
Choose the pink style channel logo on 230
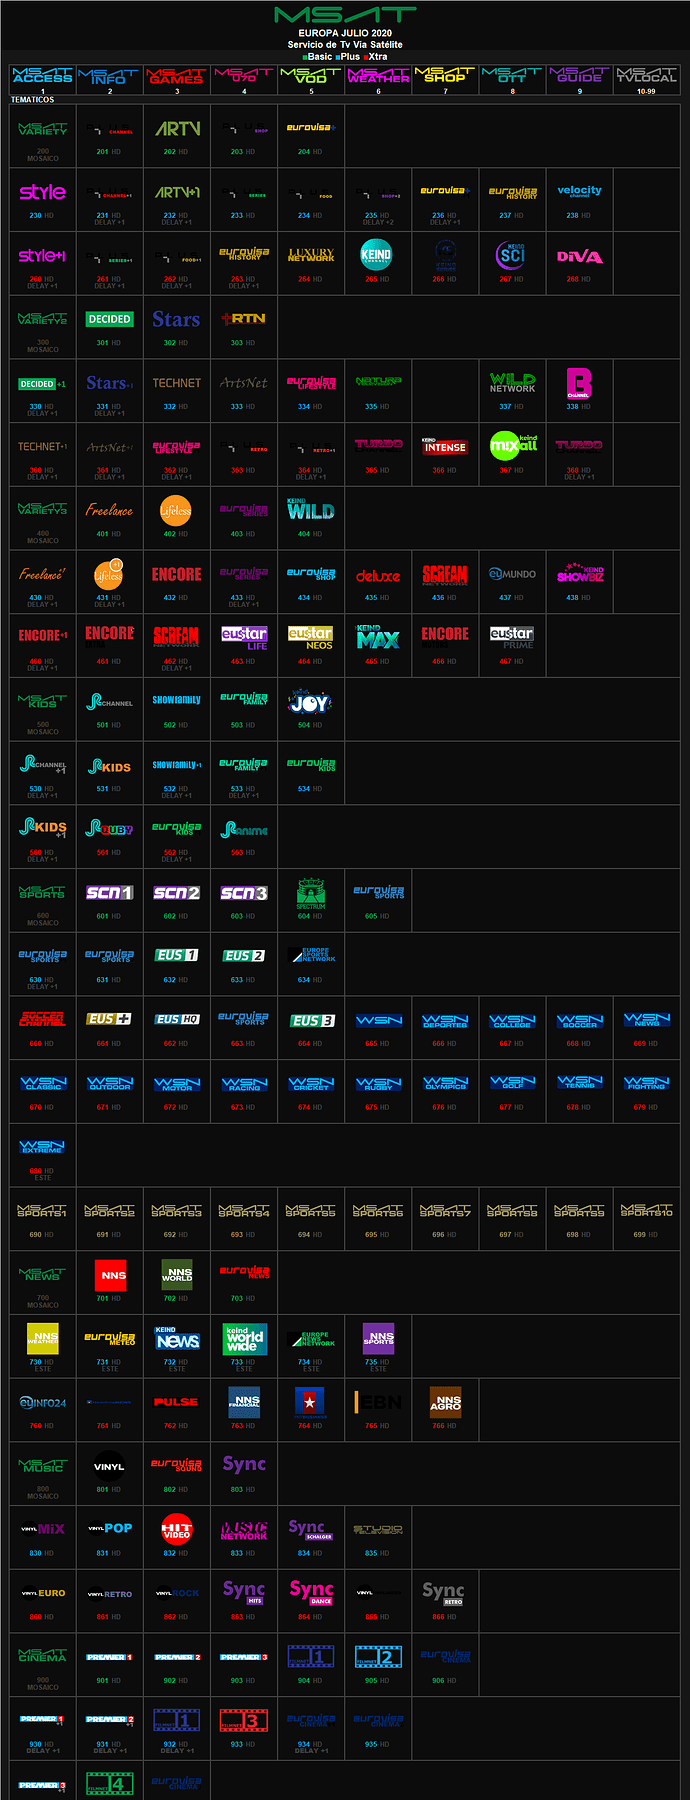coord(43,191)
